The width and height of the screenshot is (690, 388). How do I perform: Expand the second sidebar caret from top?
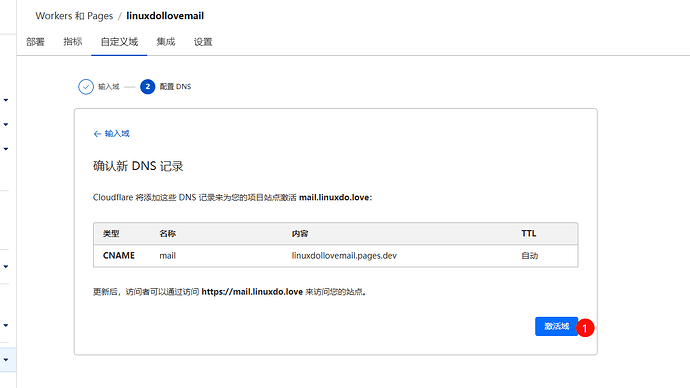click(x=6, y=124)
